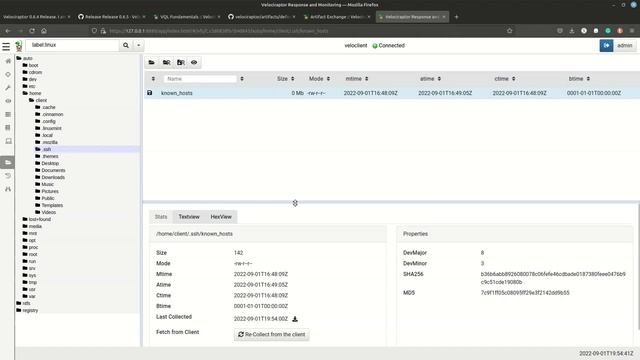640x360 pixels.
Task: Collapse the client folder in tree
Action: (x=41, y=100)
